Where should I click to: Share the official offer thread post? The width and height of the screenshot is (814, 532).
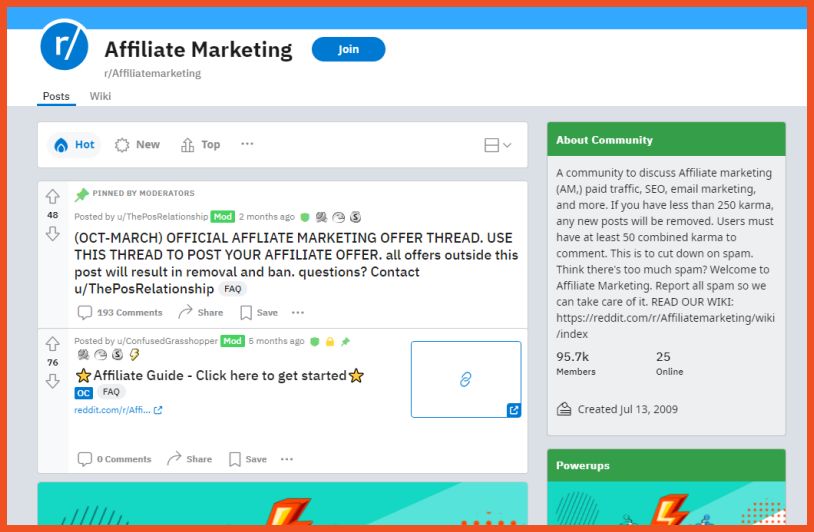pos(200,312)
